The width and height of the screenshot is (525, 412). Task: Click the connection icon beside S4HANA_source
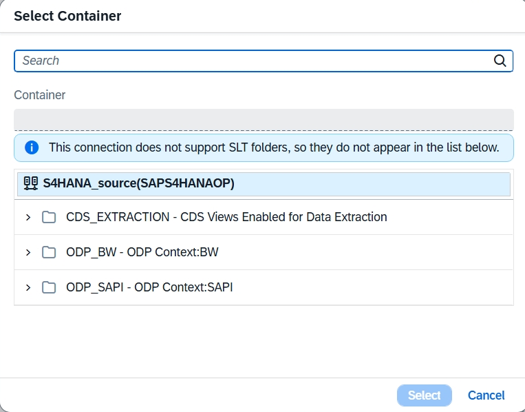(30, 183)
